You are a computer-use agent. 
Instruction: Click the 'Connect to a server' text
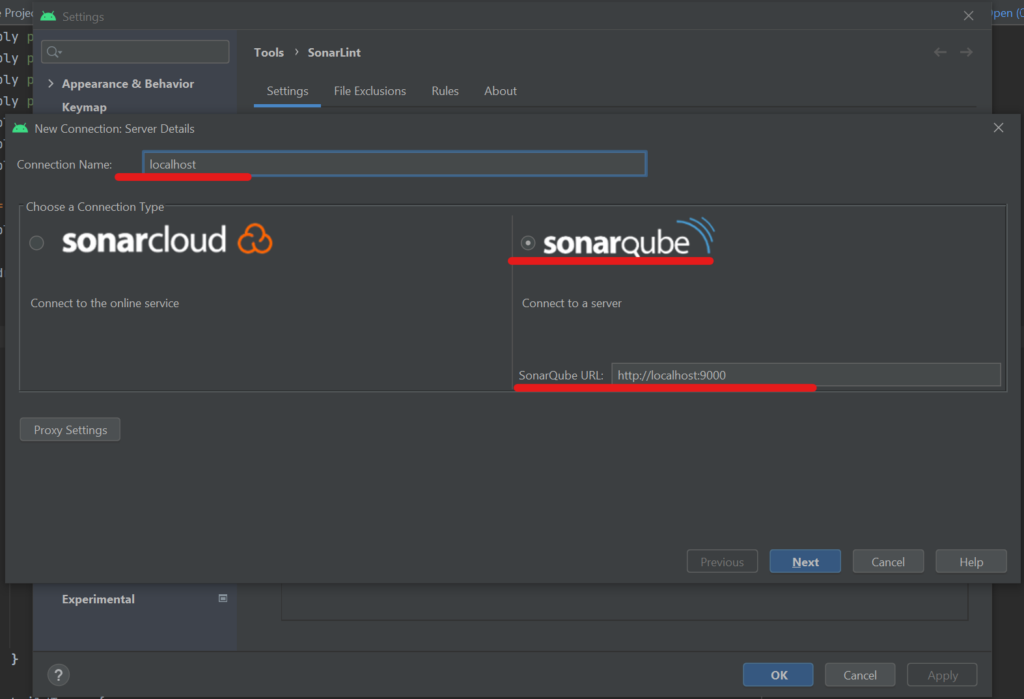coord(571,303)
